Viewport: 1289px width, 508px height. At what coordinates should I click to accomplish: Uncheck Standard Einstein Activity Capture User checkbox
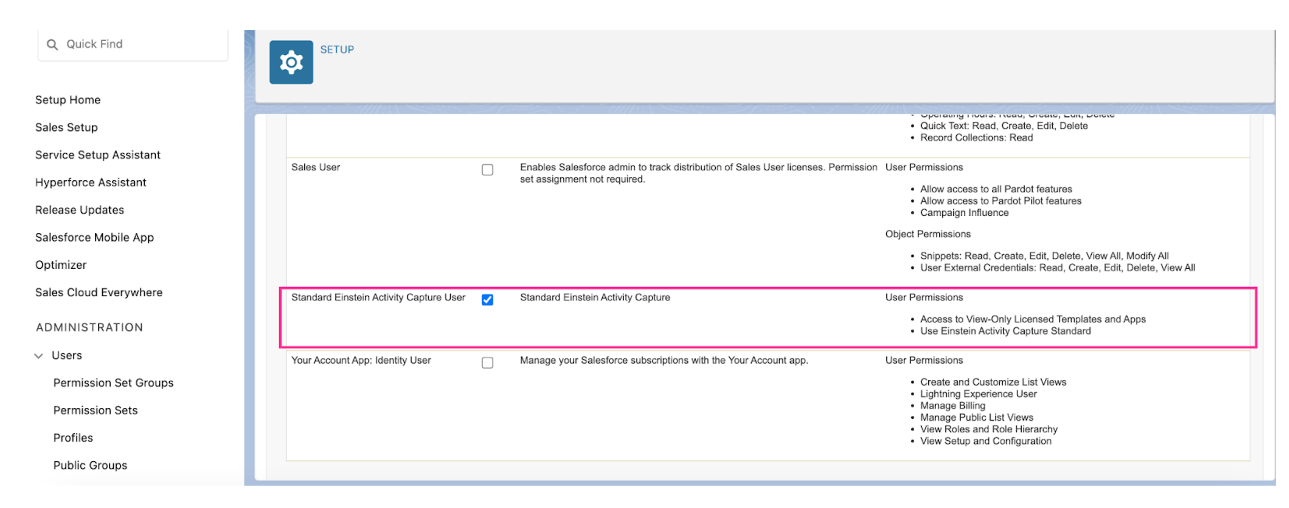tap(487, 300)
